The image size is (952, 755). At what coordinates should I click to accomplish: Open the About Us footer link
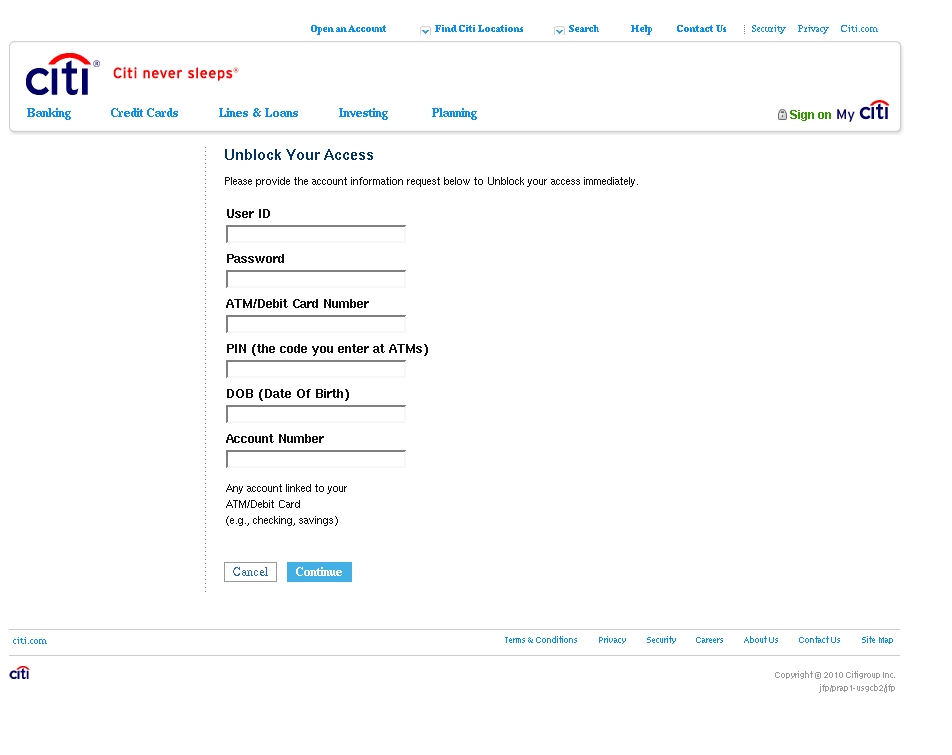click(x=761, y=640)
